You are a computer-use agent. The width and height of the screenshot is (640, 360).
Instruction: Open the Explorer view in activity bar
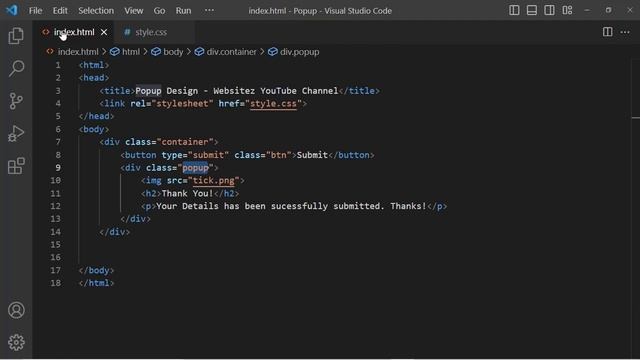[16, 36]
